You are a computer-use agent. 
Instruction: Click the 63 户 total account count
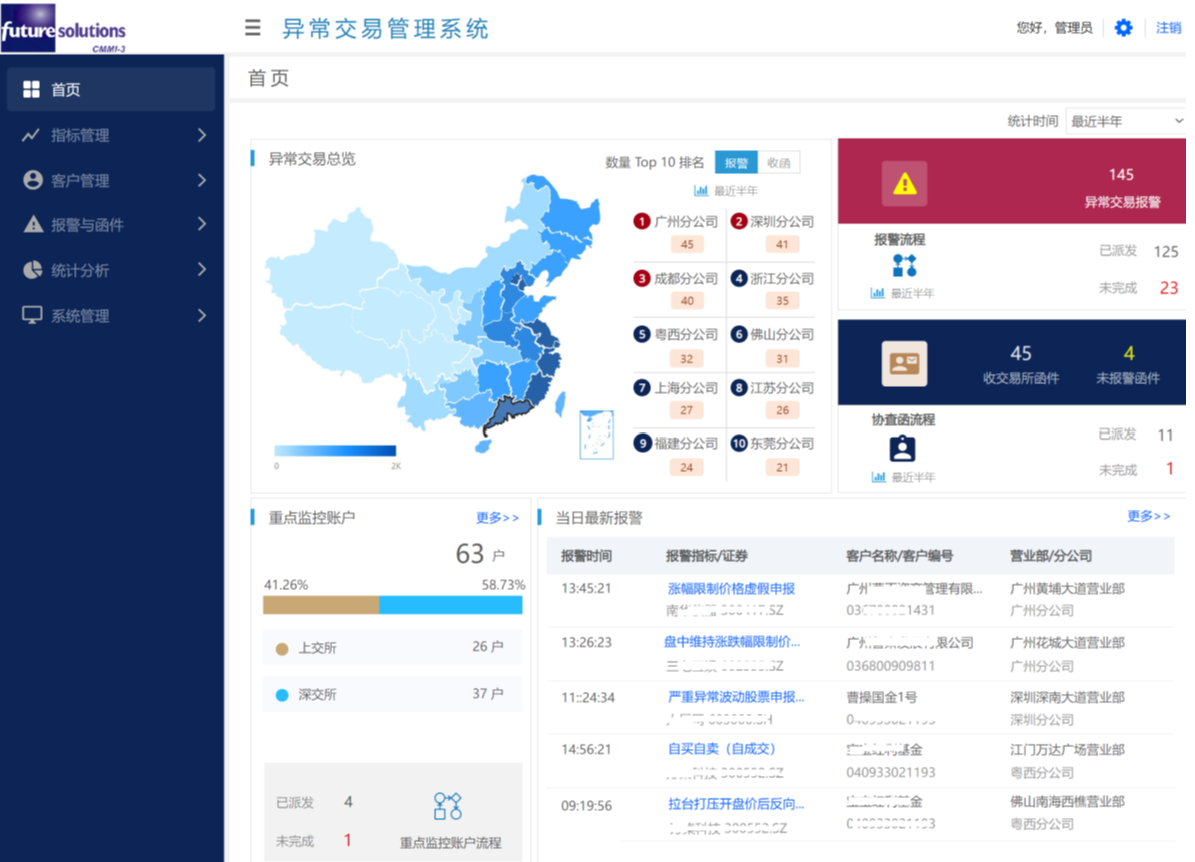[x=480, y=554]
